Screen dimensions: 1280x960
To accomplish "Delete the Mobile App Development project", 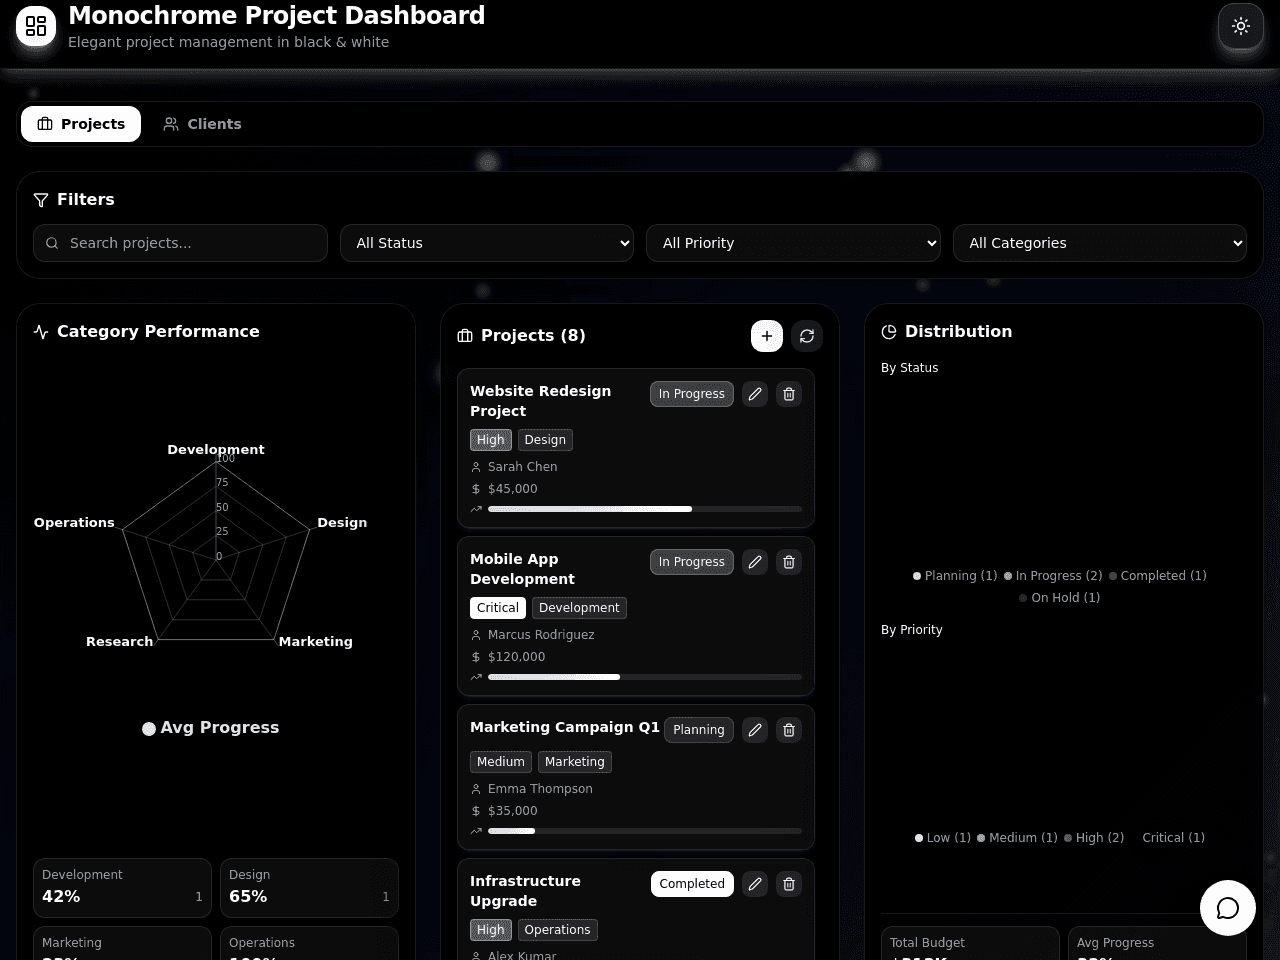I will pyautogui.click(x=789, y=562).
